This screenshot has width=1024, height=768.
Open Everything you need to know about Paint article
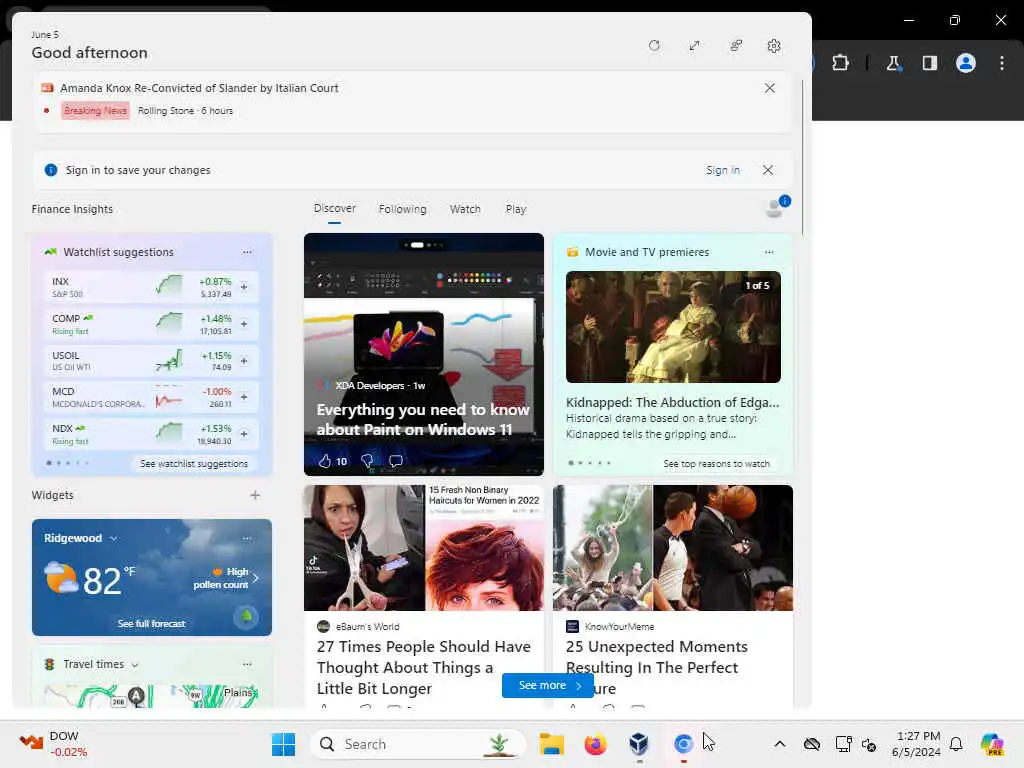(x=423, y=419)
